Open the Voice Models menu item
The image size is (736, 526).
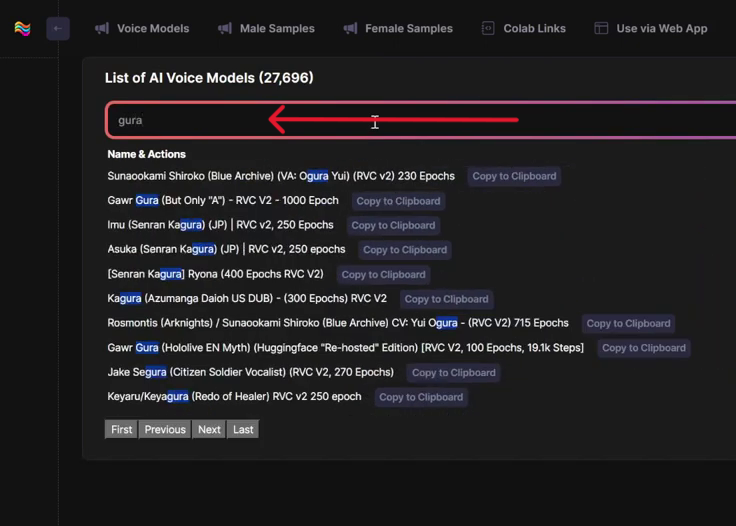pos(153,29)
